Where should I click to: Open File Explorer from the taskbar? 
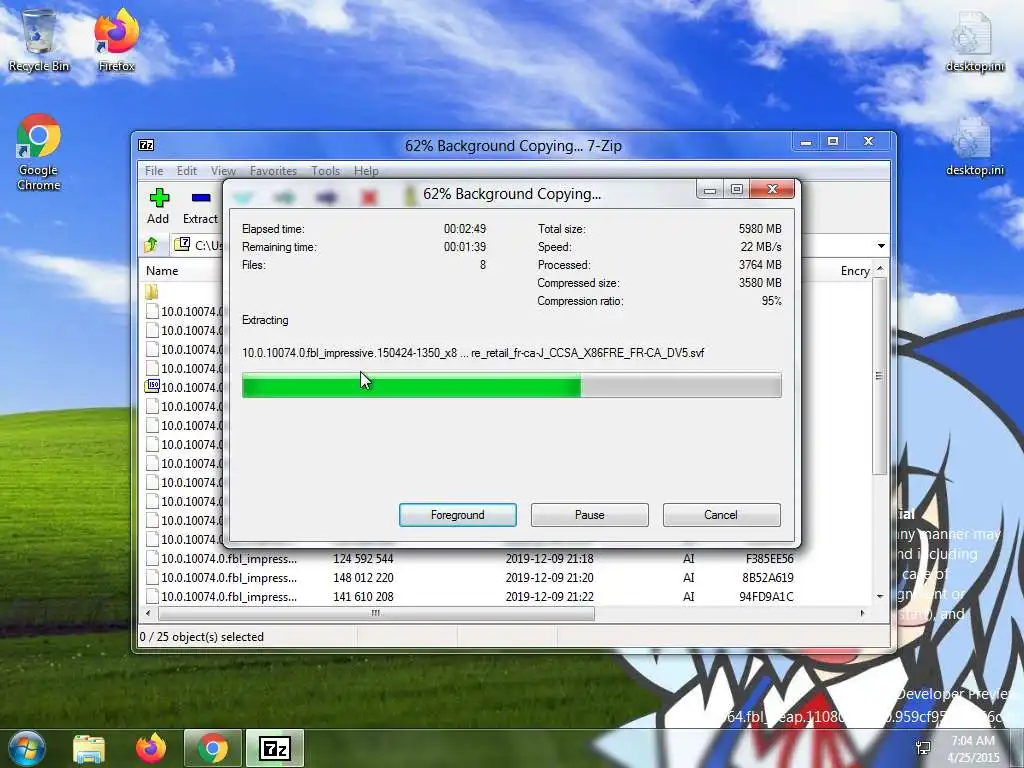coord(89,749)
